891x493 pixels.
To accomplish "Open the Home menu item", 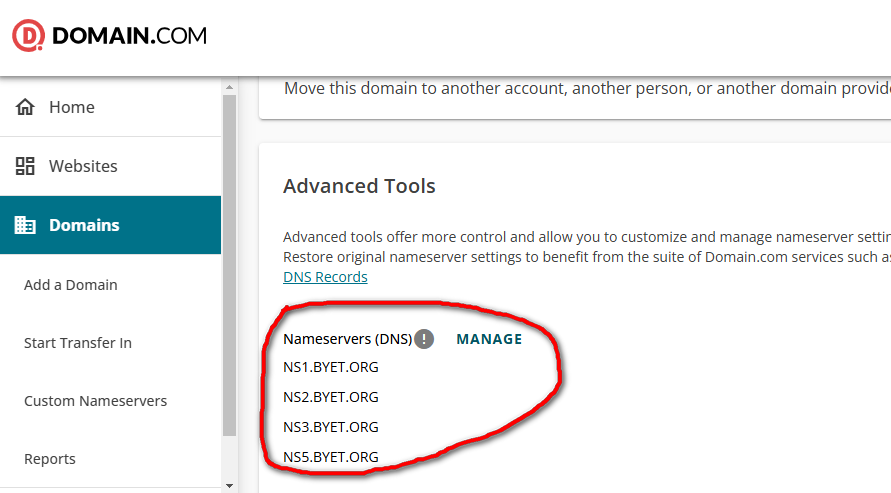I will coord(110,107).
